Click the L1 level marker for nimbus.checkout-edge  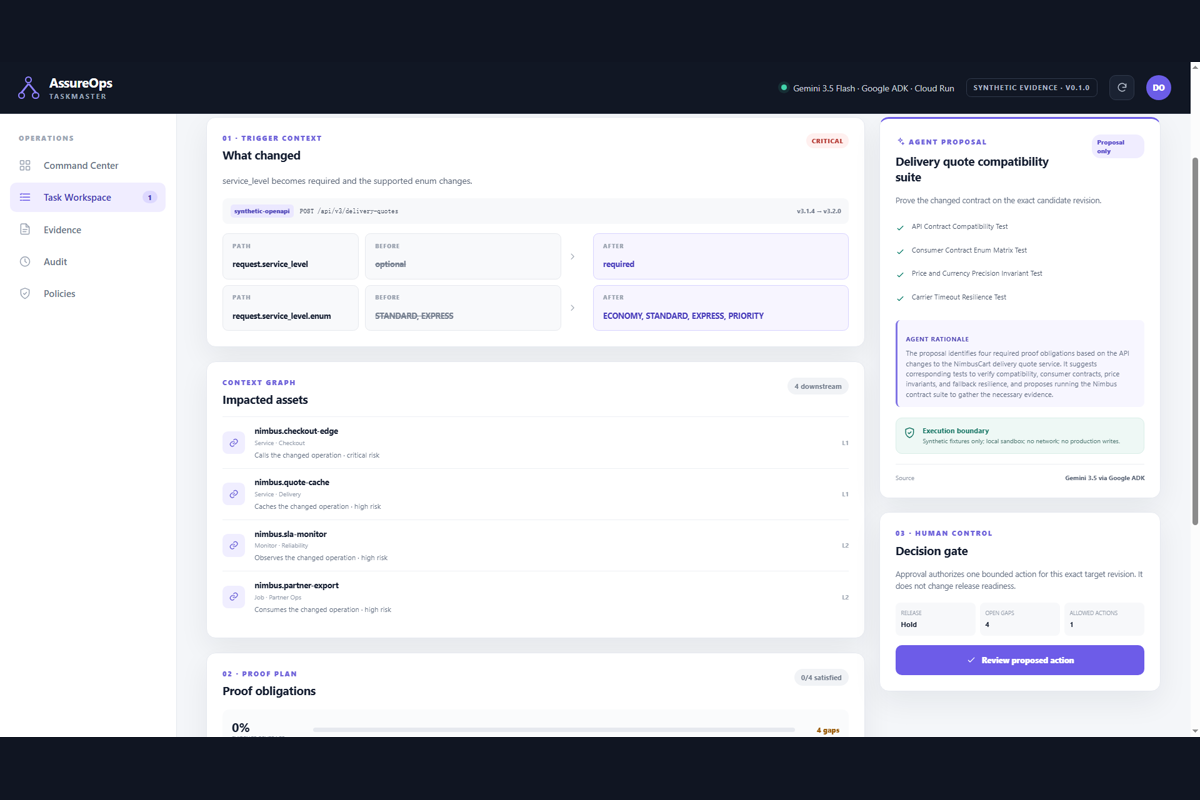tap(845, 443)
